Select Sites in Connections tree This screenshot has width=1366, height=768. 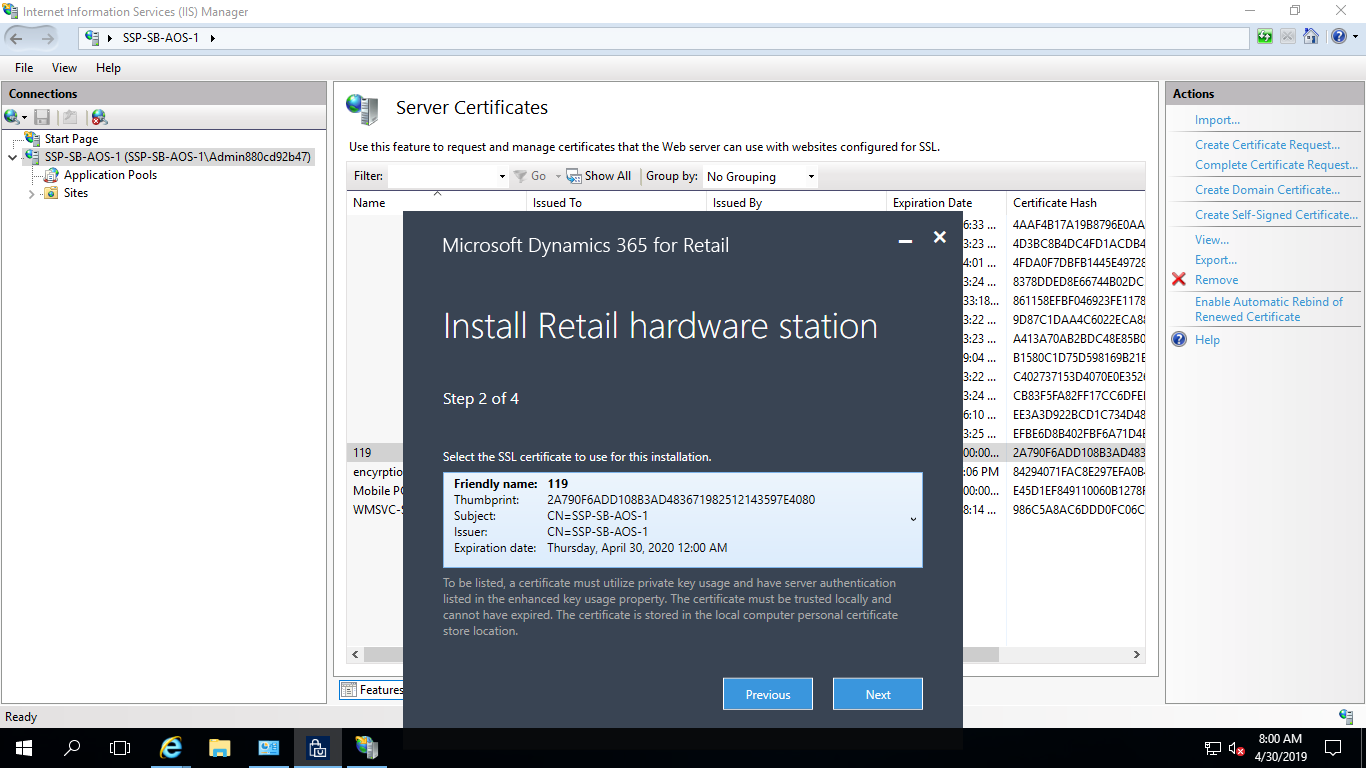(76, 193)
